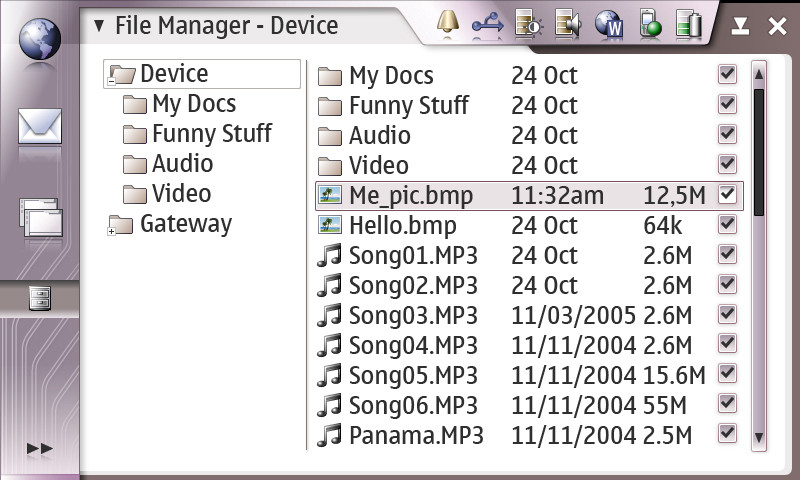
Task: Collapse the Device tree node
Action: [x=113, y=81]
